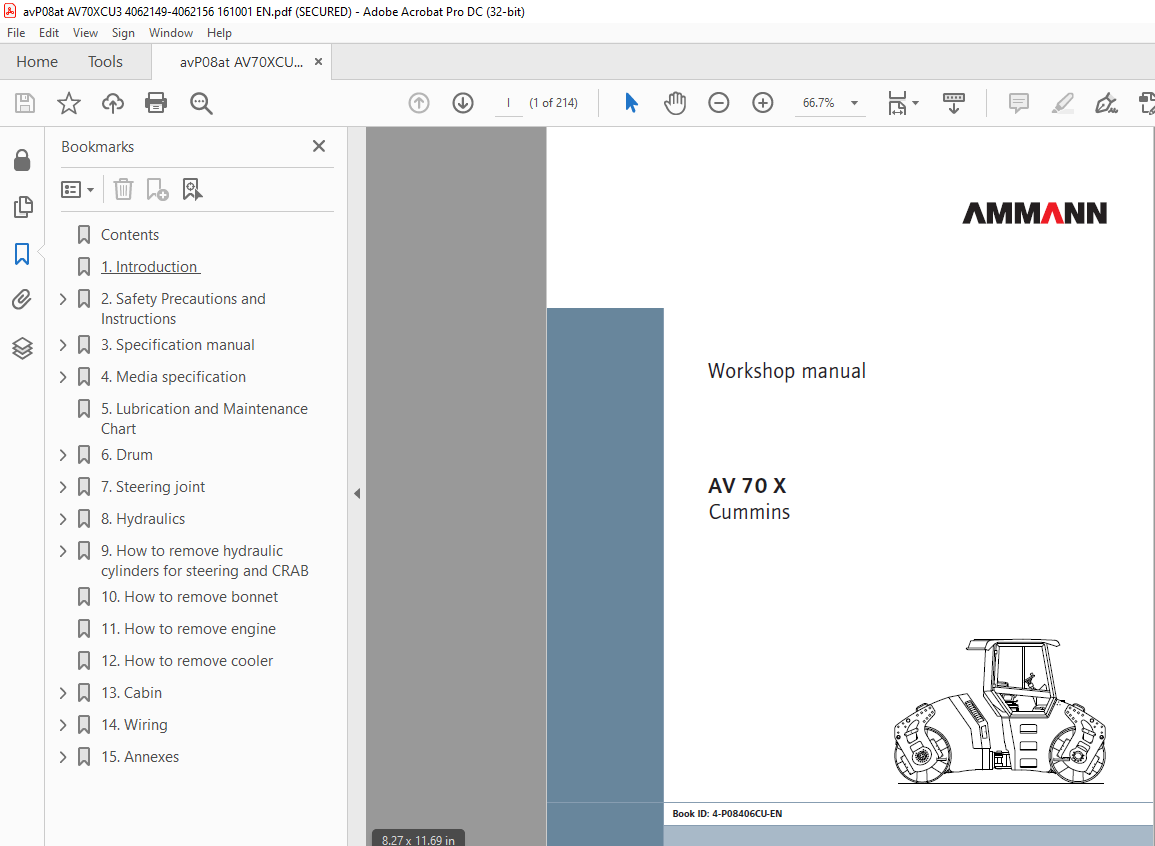1155x846 pixels.
Task: Expand the 6. Drum bookmark
Action: (x=63, y=455)
